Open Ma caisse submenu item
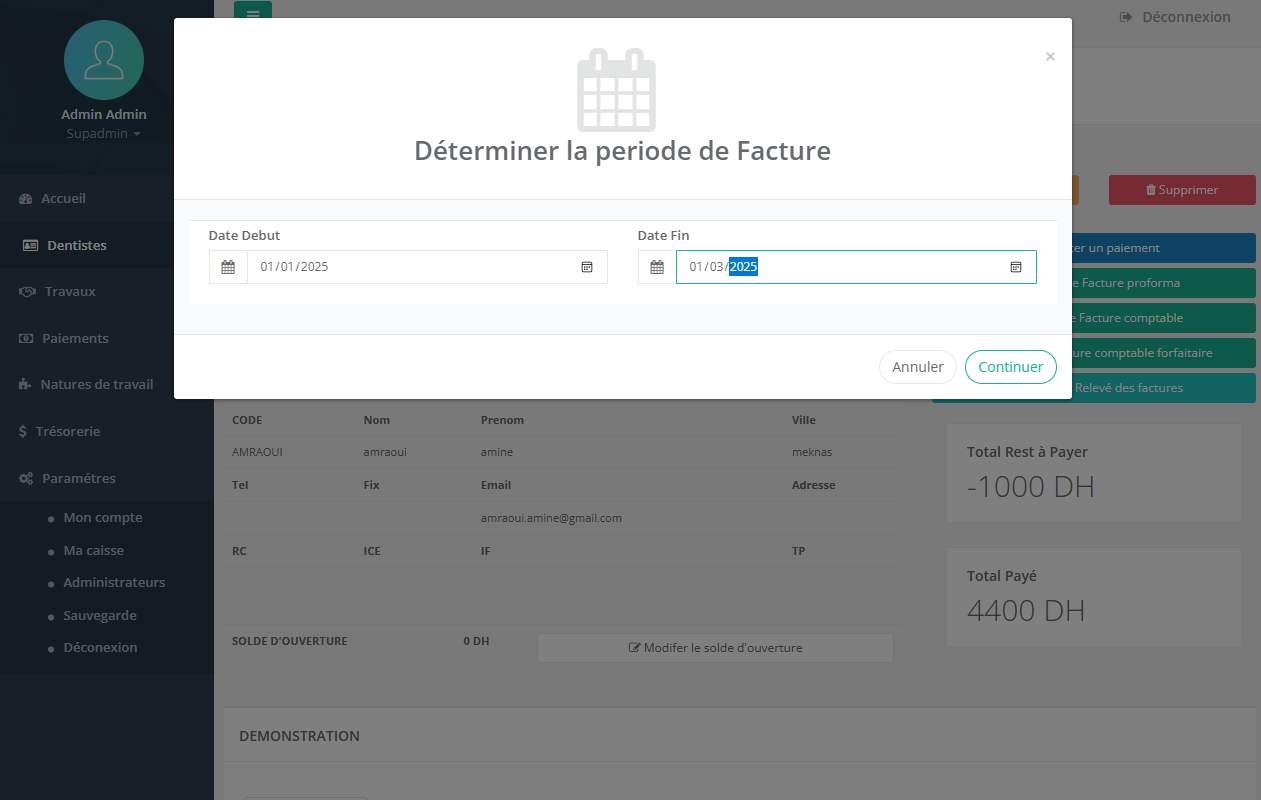Screen dimensions: 1261x800 pyautogui.click(x=93, y=550)
